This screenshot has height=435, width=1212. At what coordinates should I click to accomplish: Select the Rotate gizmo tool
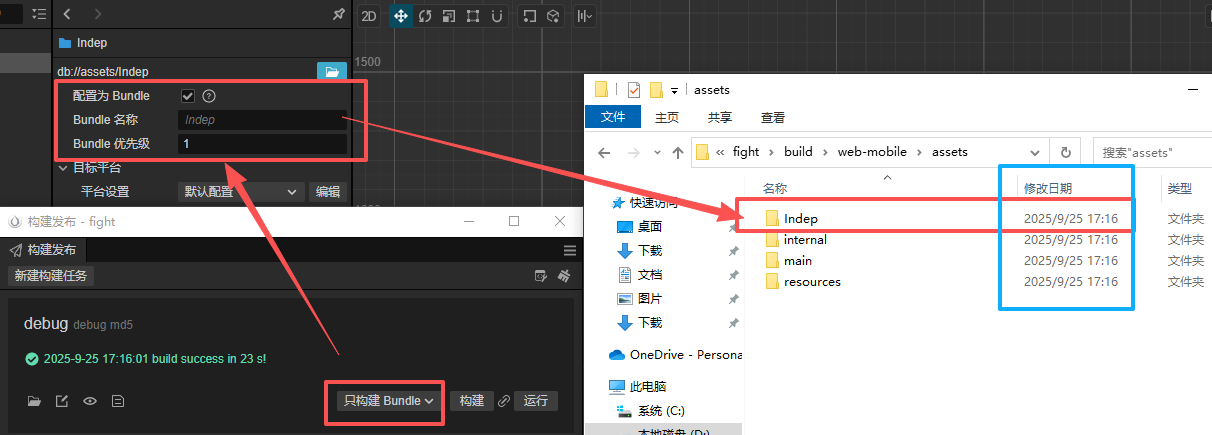click(x=425, y=15)
